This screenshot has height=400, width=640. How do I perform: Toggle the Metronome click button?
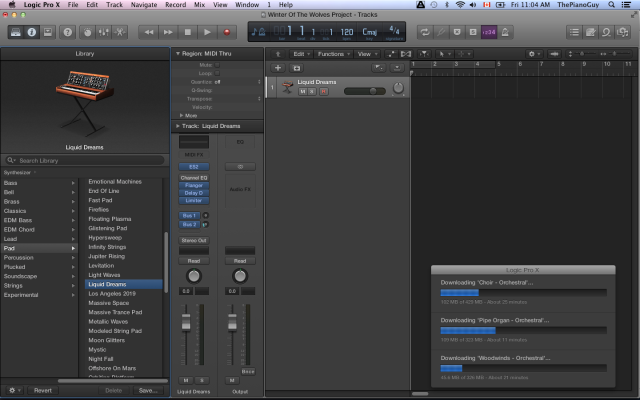click(505, 32)
